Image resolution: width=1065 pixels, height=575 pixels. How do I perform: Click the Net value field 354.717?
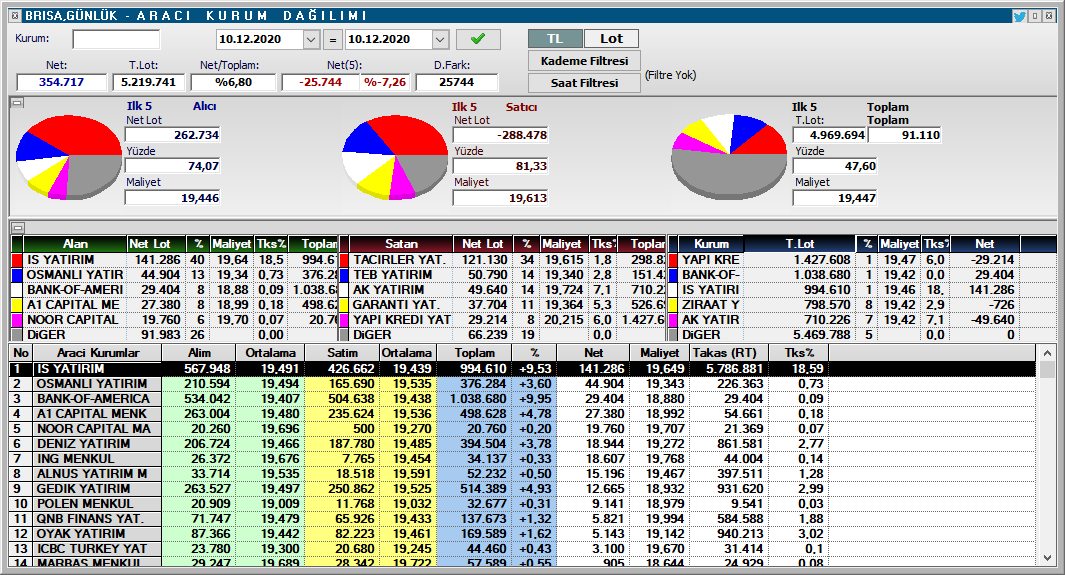pos(62,82)
